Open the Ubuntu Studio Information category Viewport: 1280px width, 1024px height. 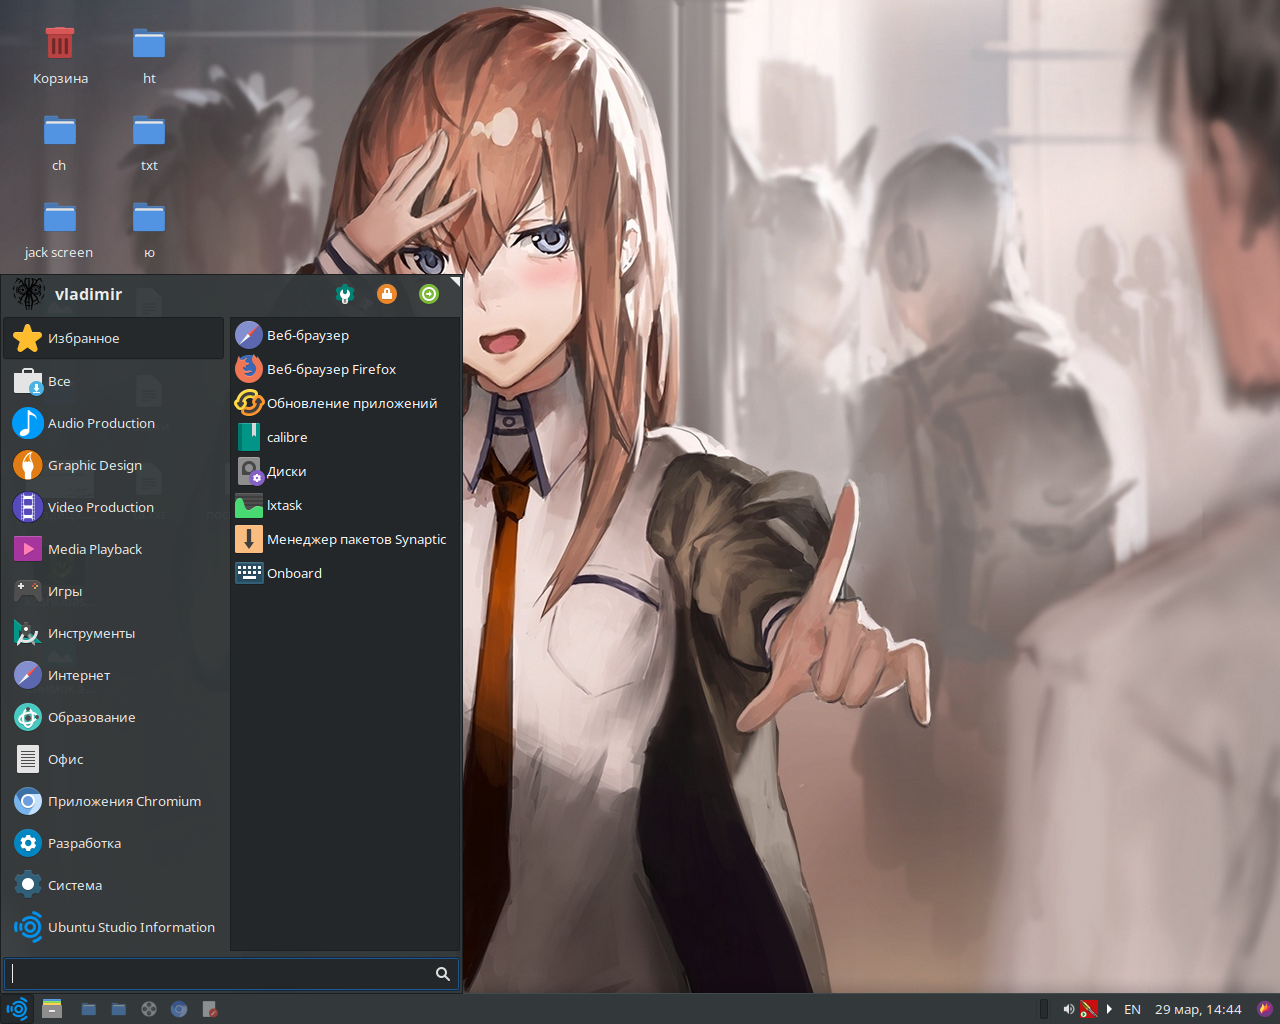pos(113,927)
